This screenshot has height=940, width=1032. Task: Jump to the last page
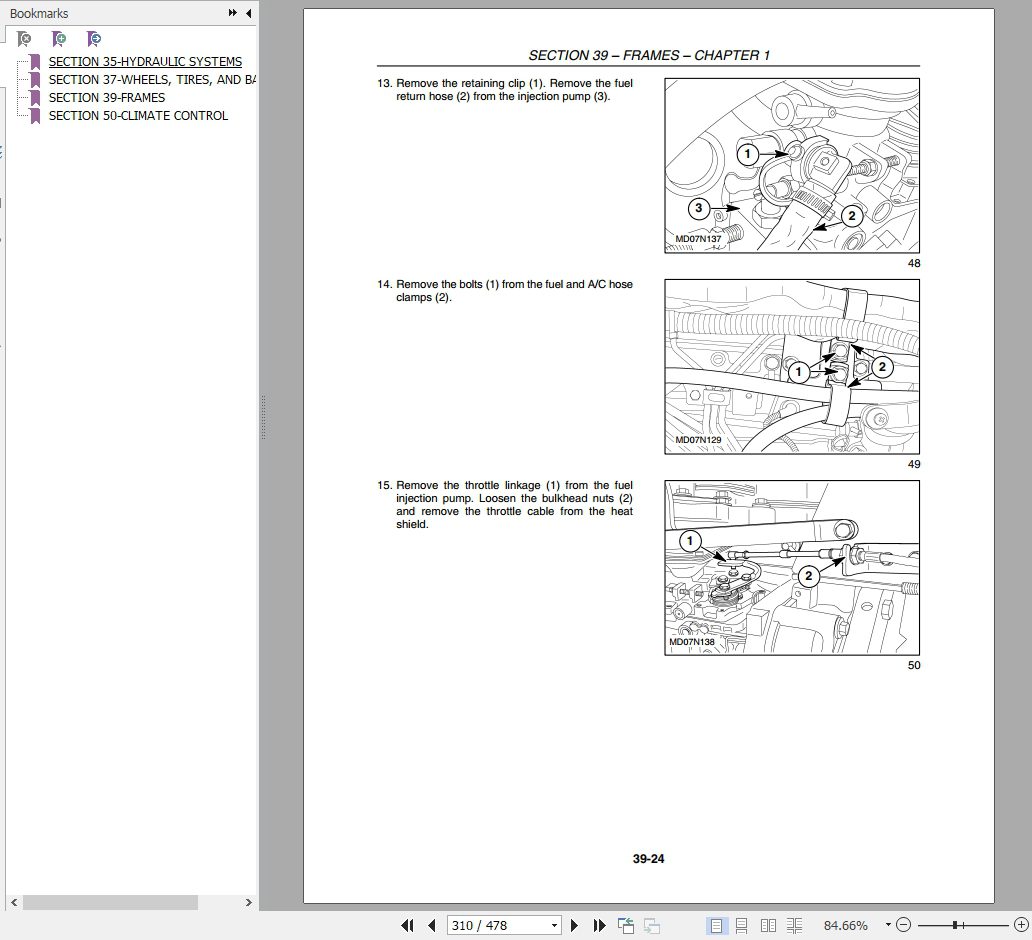(x=598, y=925)
